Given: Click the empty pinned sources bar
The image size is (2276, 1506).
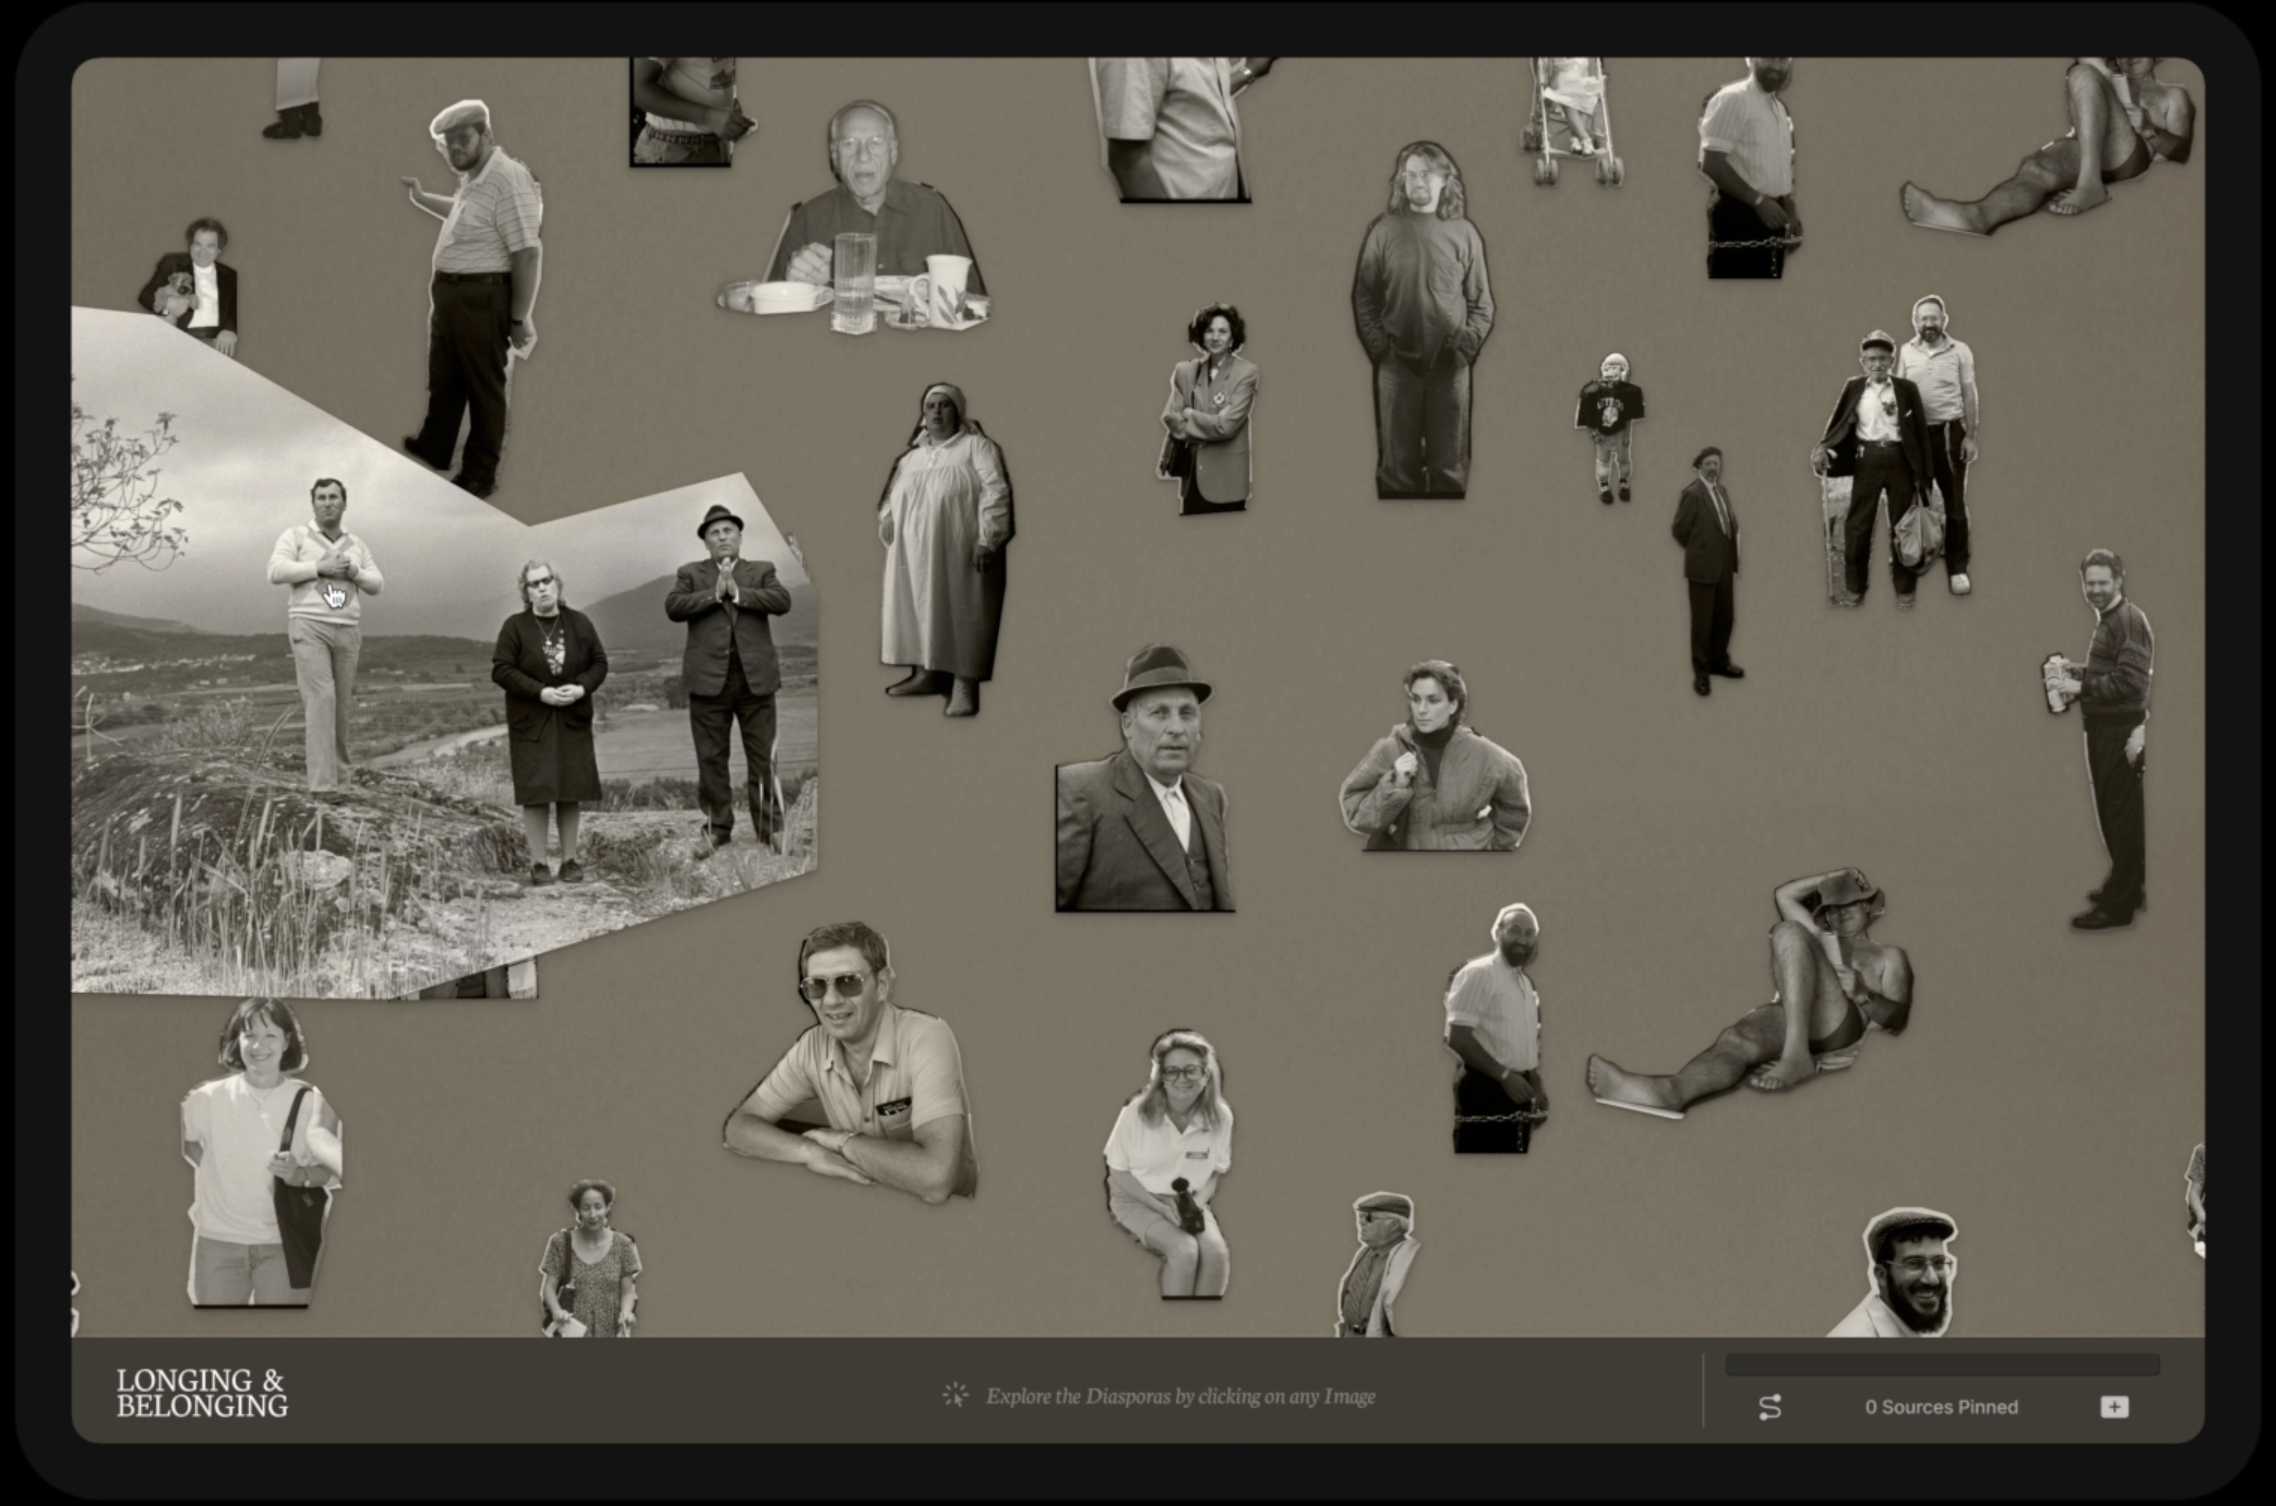Looking at the screenshot, I should coord(1941,1365).
